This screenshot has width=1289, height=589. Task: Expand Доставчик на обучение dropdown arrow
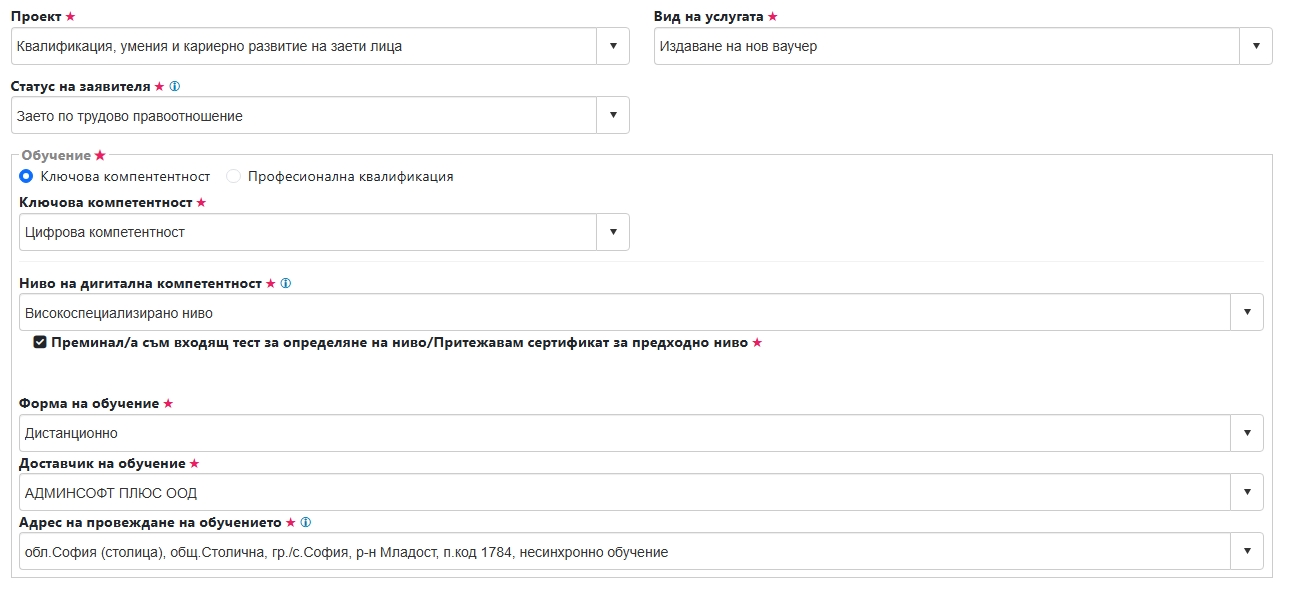[x=1247, y=492]
